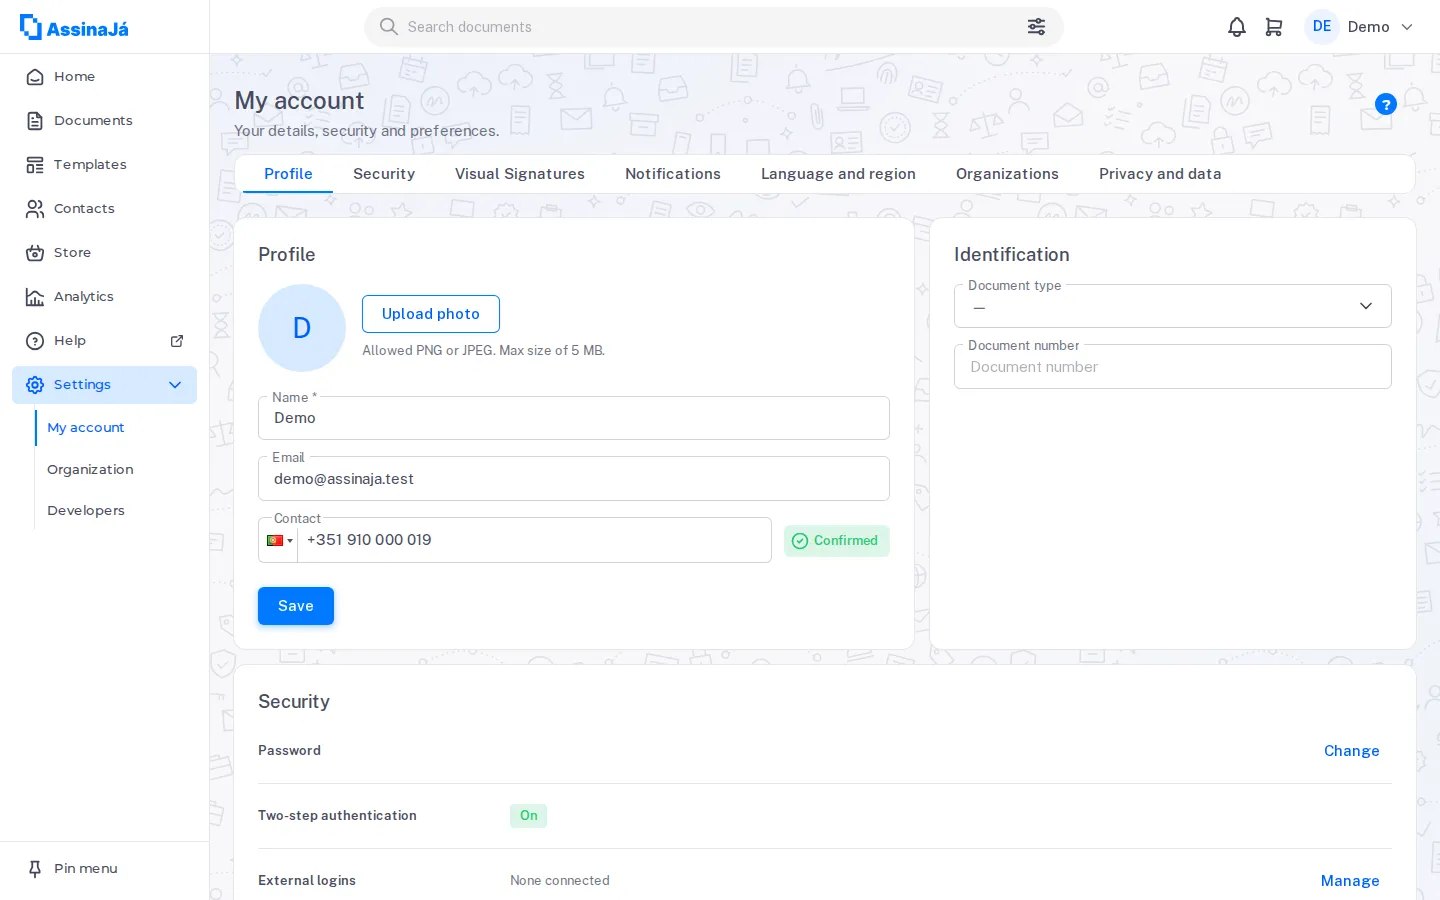Open the Demo user menu chevron
The width and height of the screenshot is (1440, 900).
coord(1407,27)
